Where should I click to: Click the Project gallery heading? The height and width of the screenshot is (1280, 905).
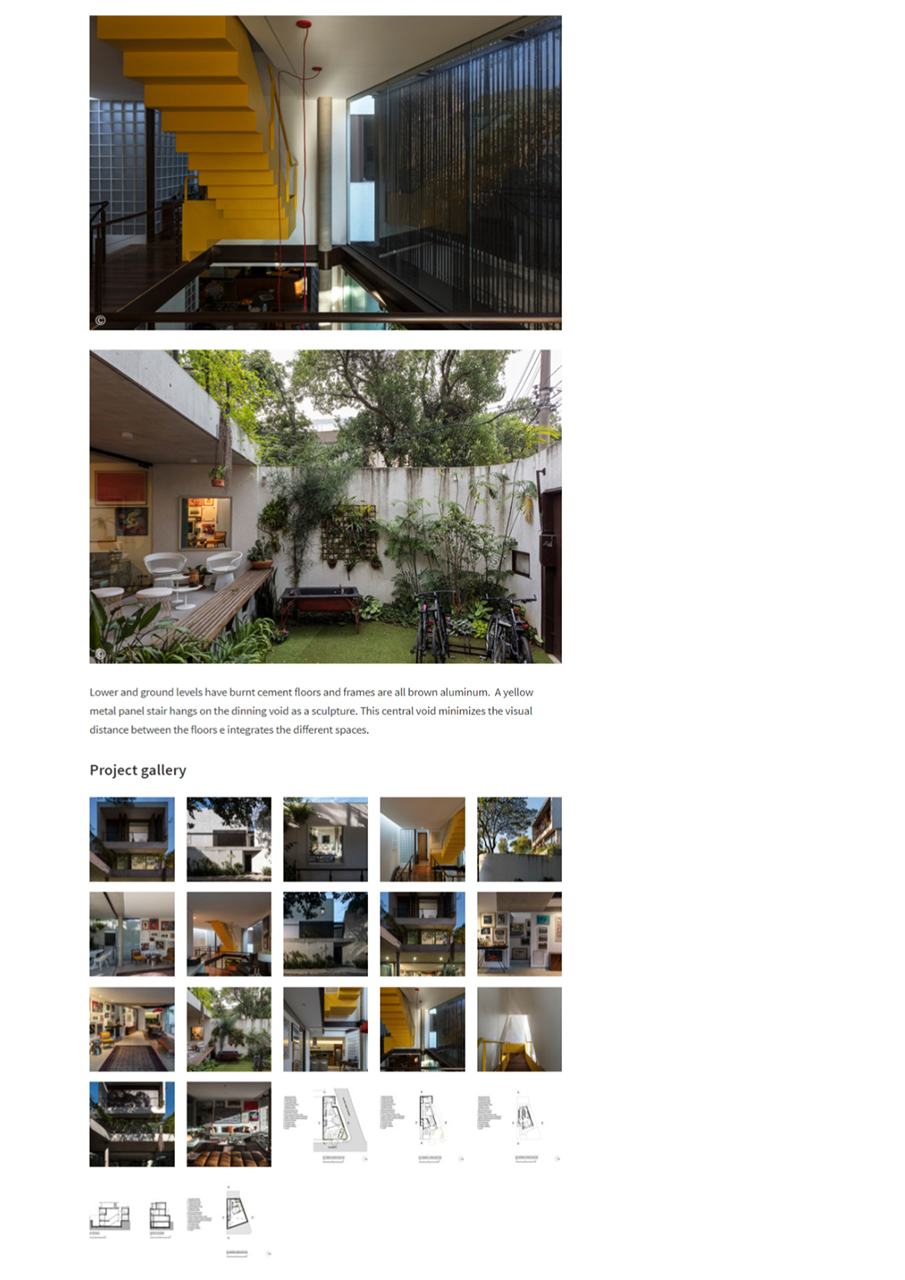(138, 770)
